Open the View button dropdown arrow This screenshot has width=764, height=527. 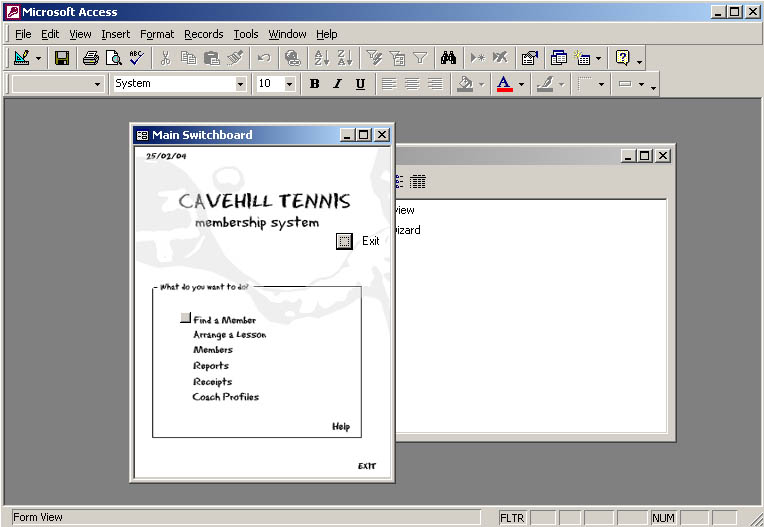click(x=38, y=59)
